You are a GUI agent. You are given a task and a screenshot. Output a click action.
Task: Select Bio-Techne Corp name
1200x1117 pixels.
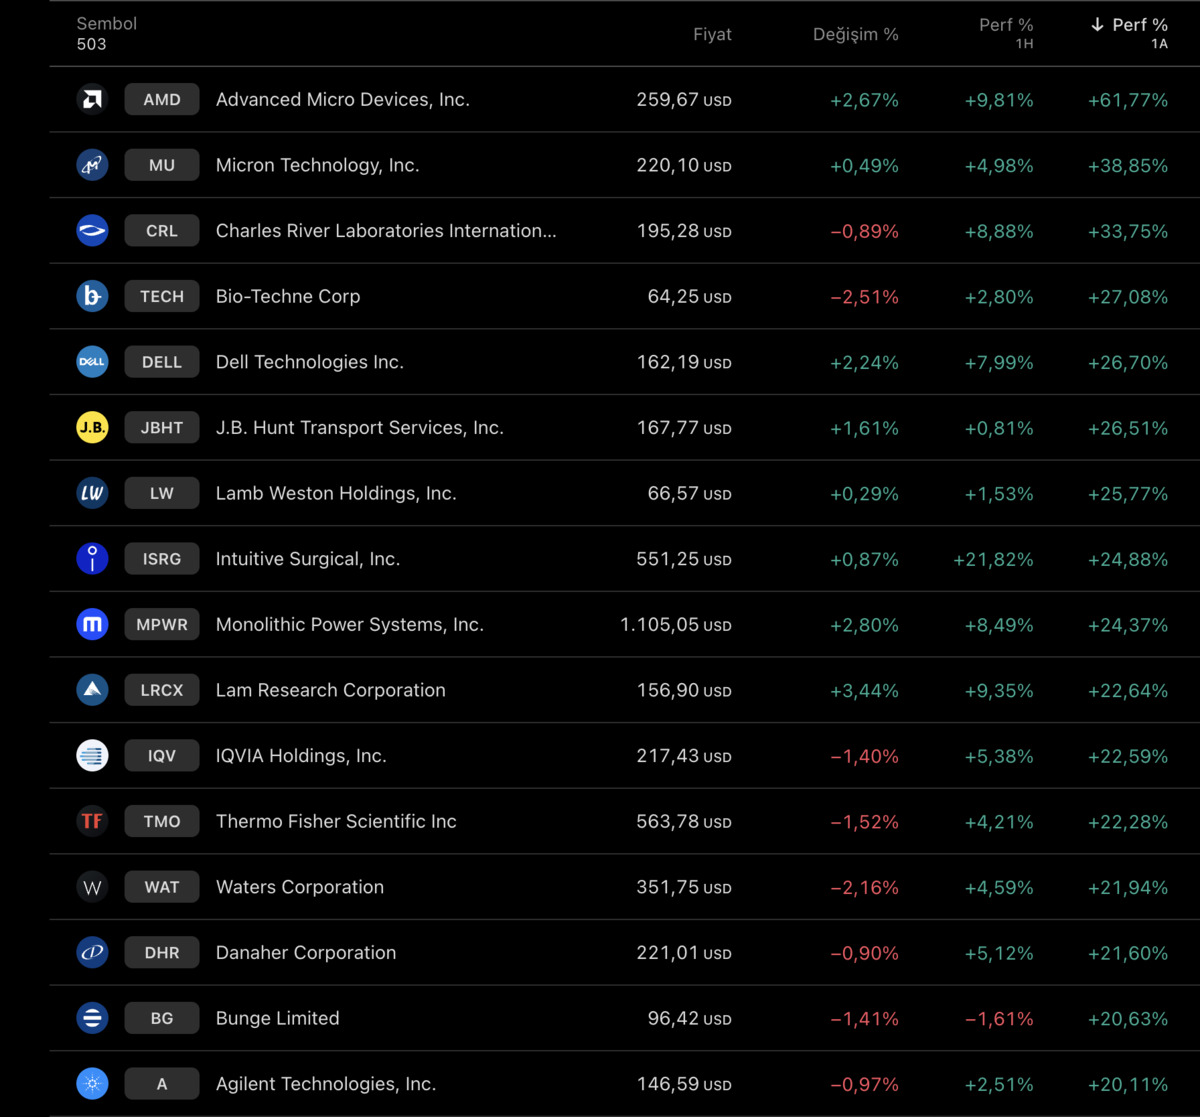pyautogui.click(x=288, y=296)
